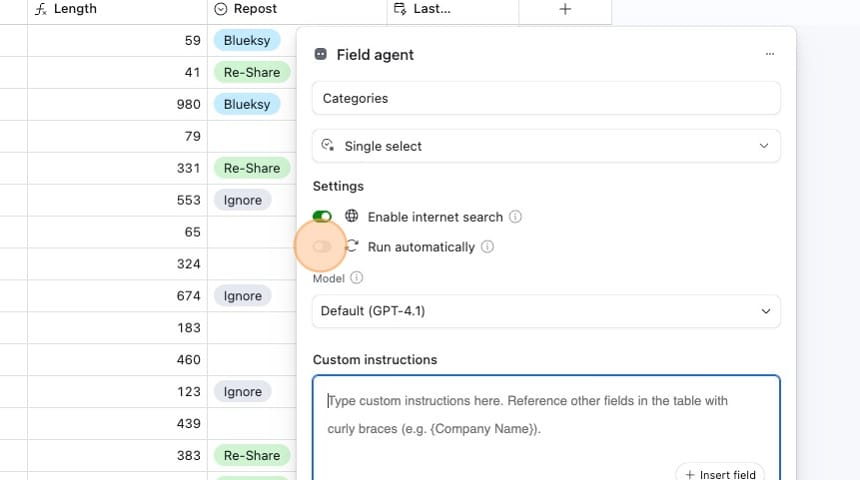The width and height of the screenshot is (860, 480).
Task: Select the Blueksy tag in the first row
Action: 246,41
